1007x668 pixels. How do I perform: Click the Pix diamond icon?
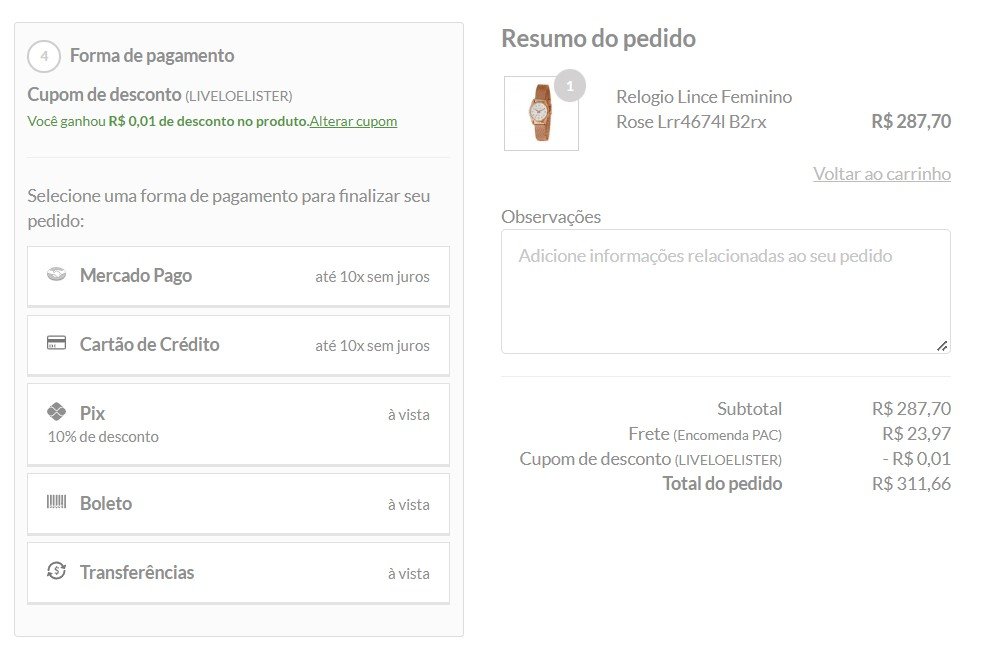57,411
